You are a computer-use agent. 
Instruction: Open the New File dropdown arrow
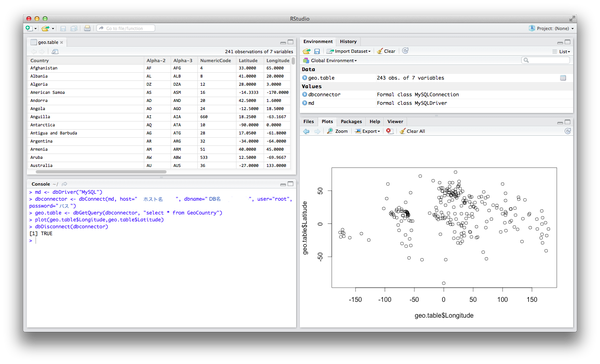(x=35, y=29)
